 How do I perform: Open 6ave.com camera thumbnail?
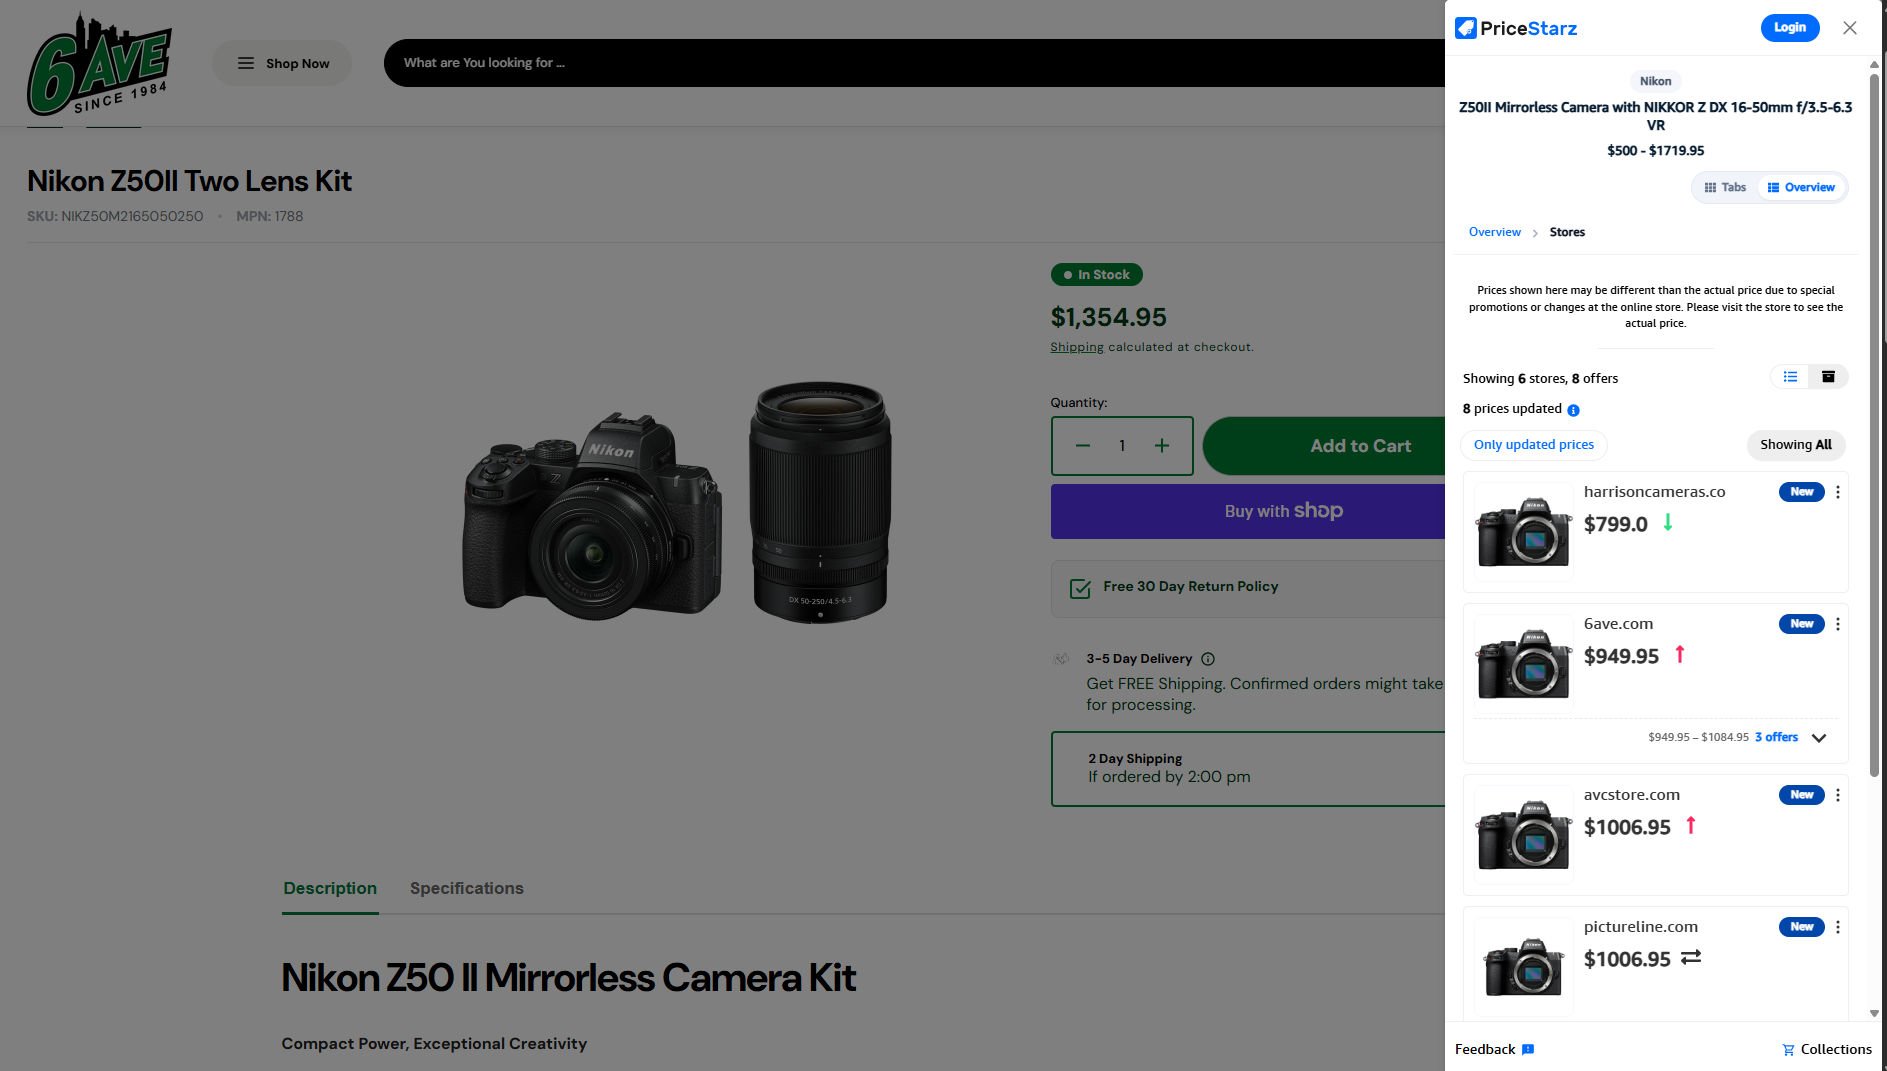pyautogui.click(x=1523, y=664)
